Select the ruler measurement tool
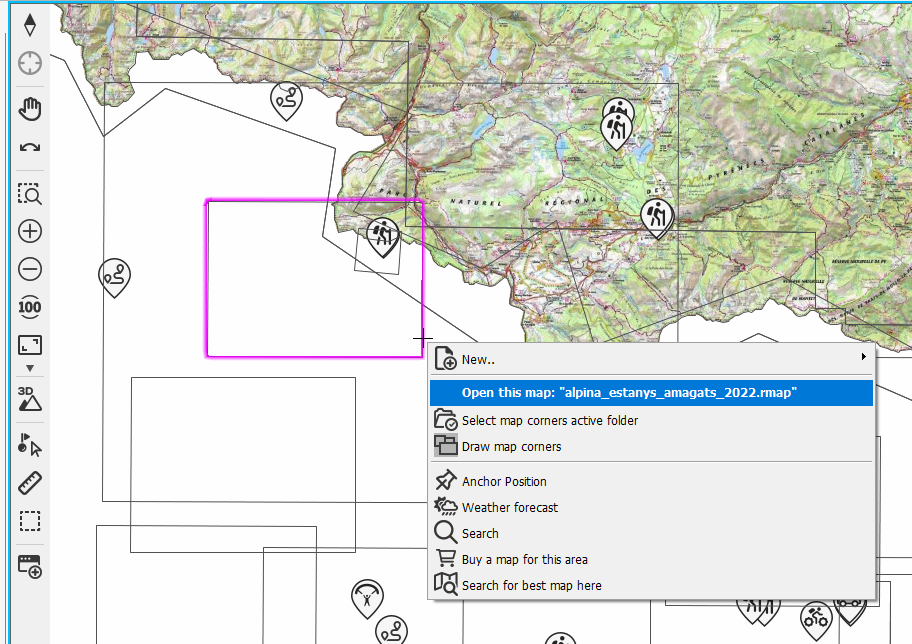The width and height of the screenshot is (912, 644). point(29,482)
